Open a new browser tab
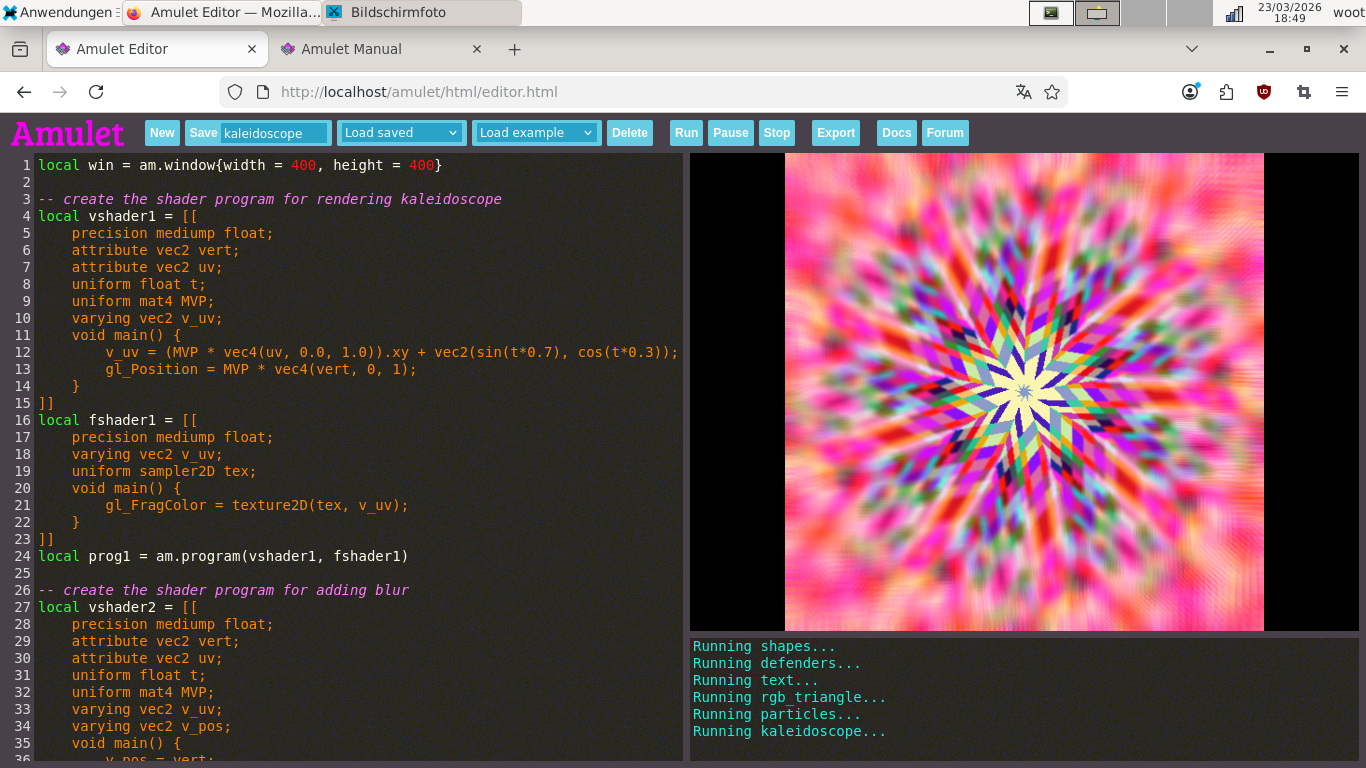The height and width of the screenshot is (768, 1366). click(x=514, y=49)
